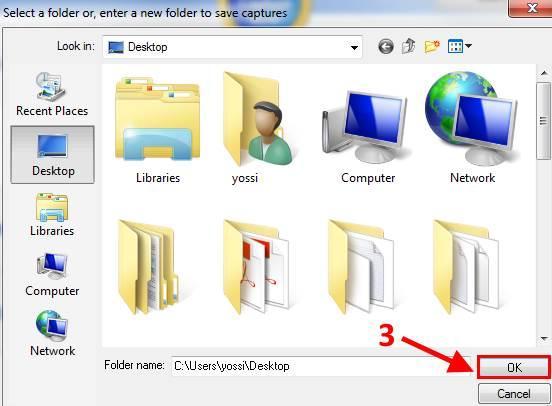Click into the Folder name field
This screenshot has height=406, width=552.
(x=322, y=366)
